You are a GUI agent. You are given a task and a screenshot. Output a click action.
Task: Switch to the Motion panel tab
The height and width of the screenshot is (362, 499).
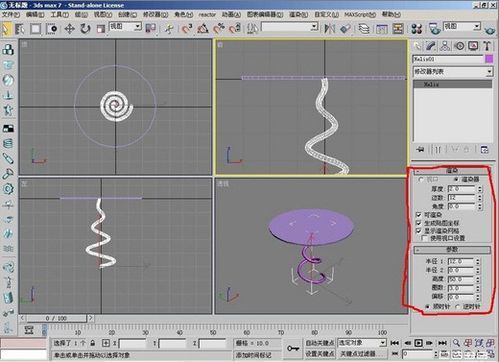click(459, 46)
